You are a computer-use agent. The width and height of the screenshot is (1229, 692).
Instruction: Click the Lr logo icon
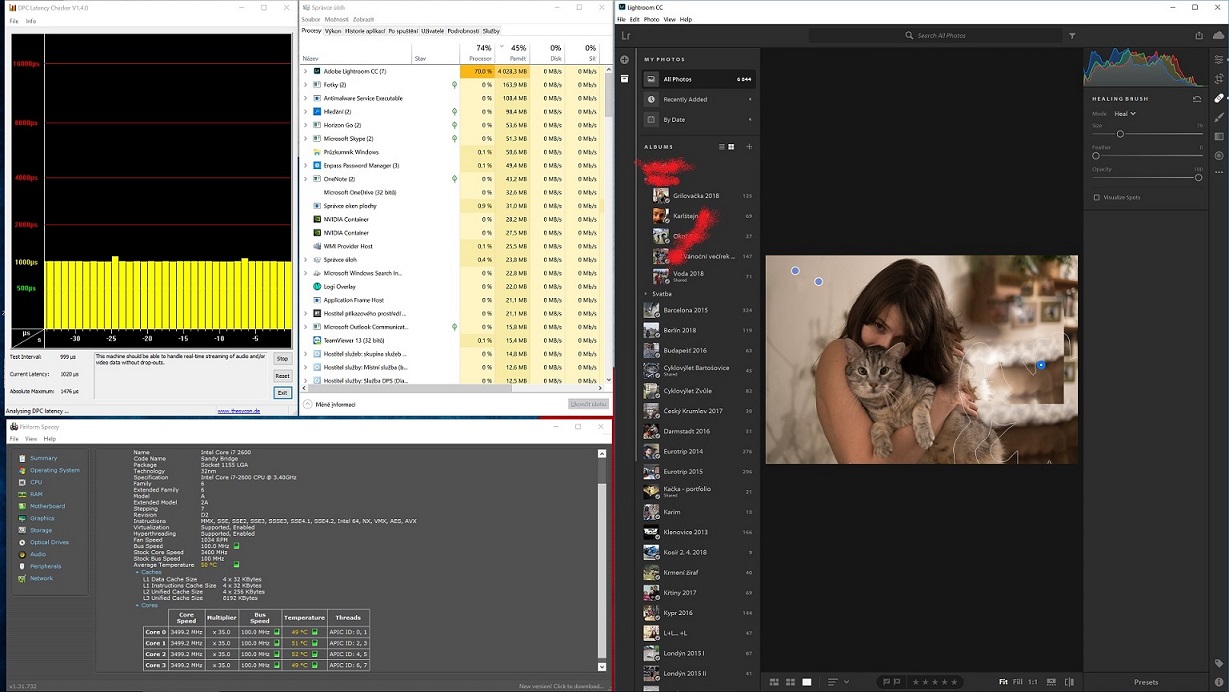[626, 36]
